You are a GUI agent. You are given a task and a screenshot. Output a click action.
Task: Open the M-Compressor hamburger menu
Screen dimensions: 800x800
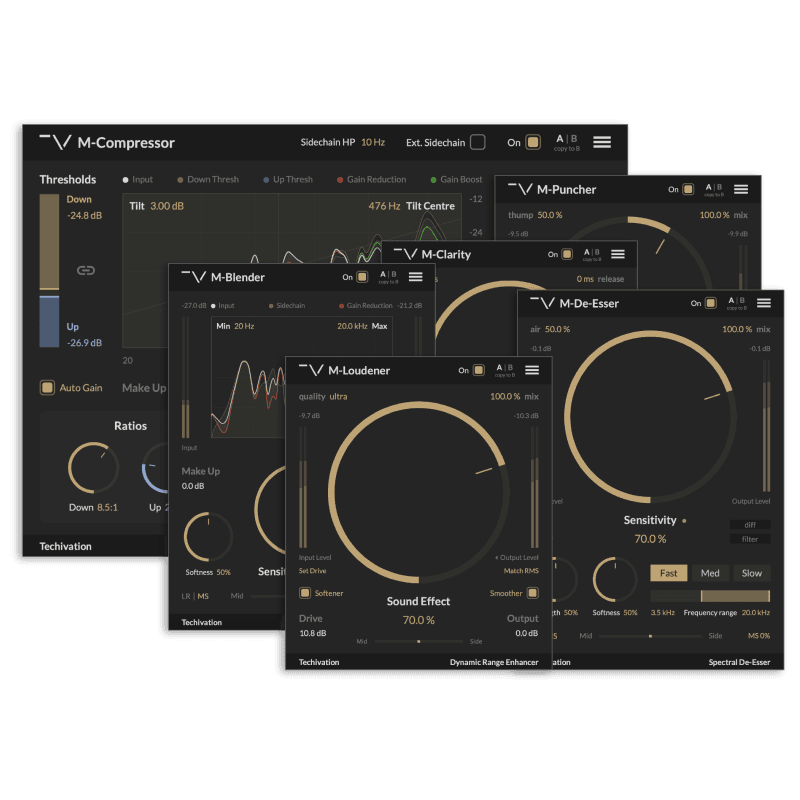[601, 142]
